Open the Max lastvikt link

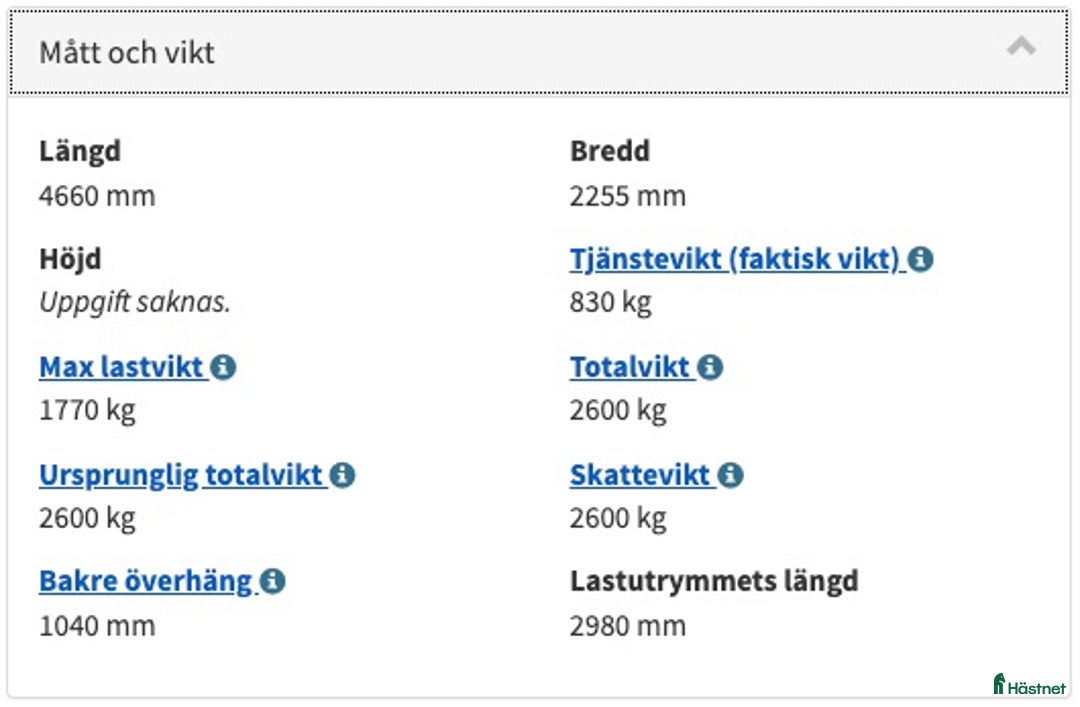click(x=120, y=367)
